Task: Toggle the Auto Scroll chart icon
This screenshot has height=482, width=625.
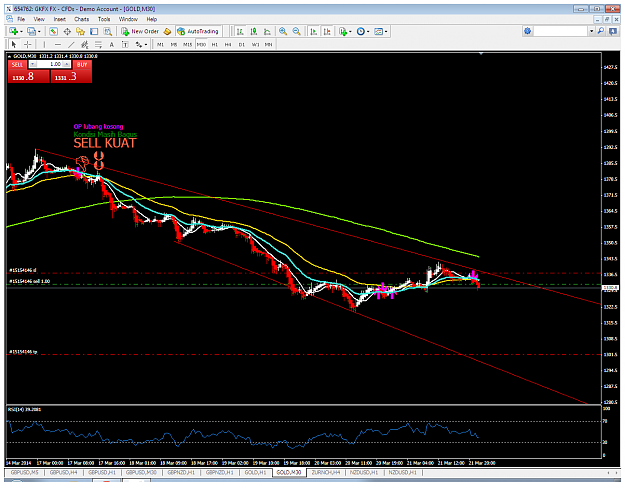Action: coord(314,31)
